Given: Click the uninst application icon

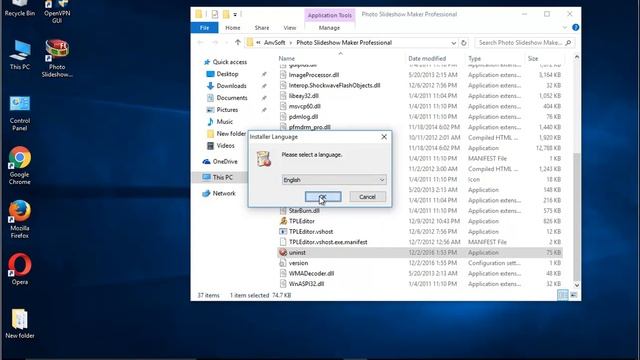Looking at the screenshot, I should (x=283, y=252).
